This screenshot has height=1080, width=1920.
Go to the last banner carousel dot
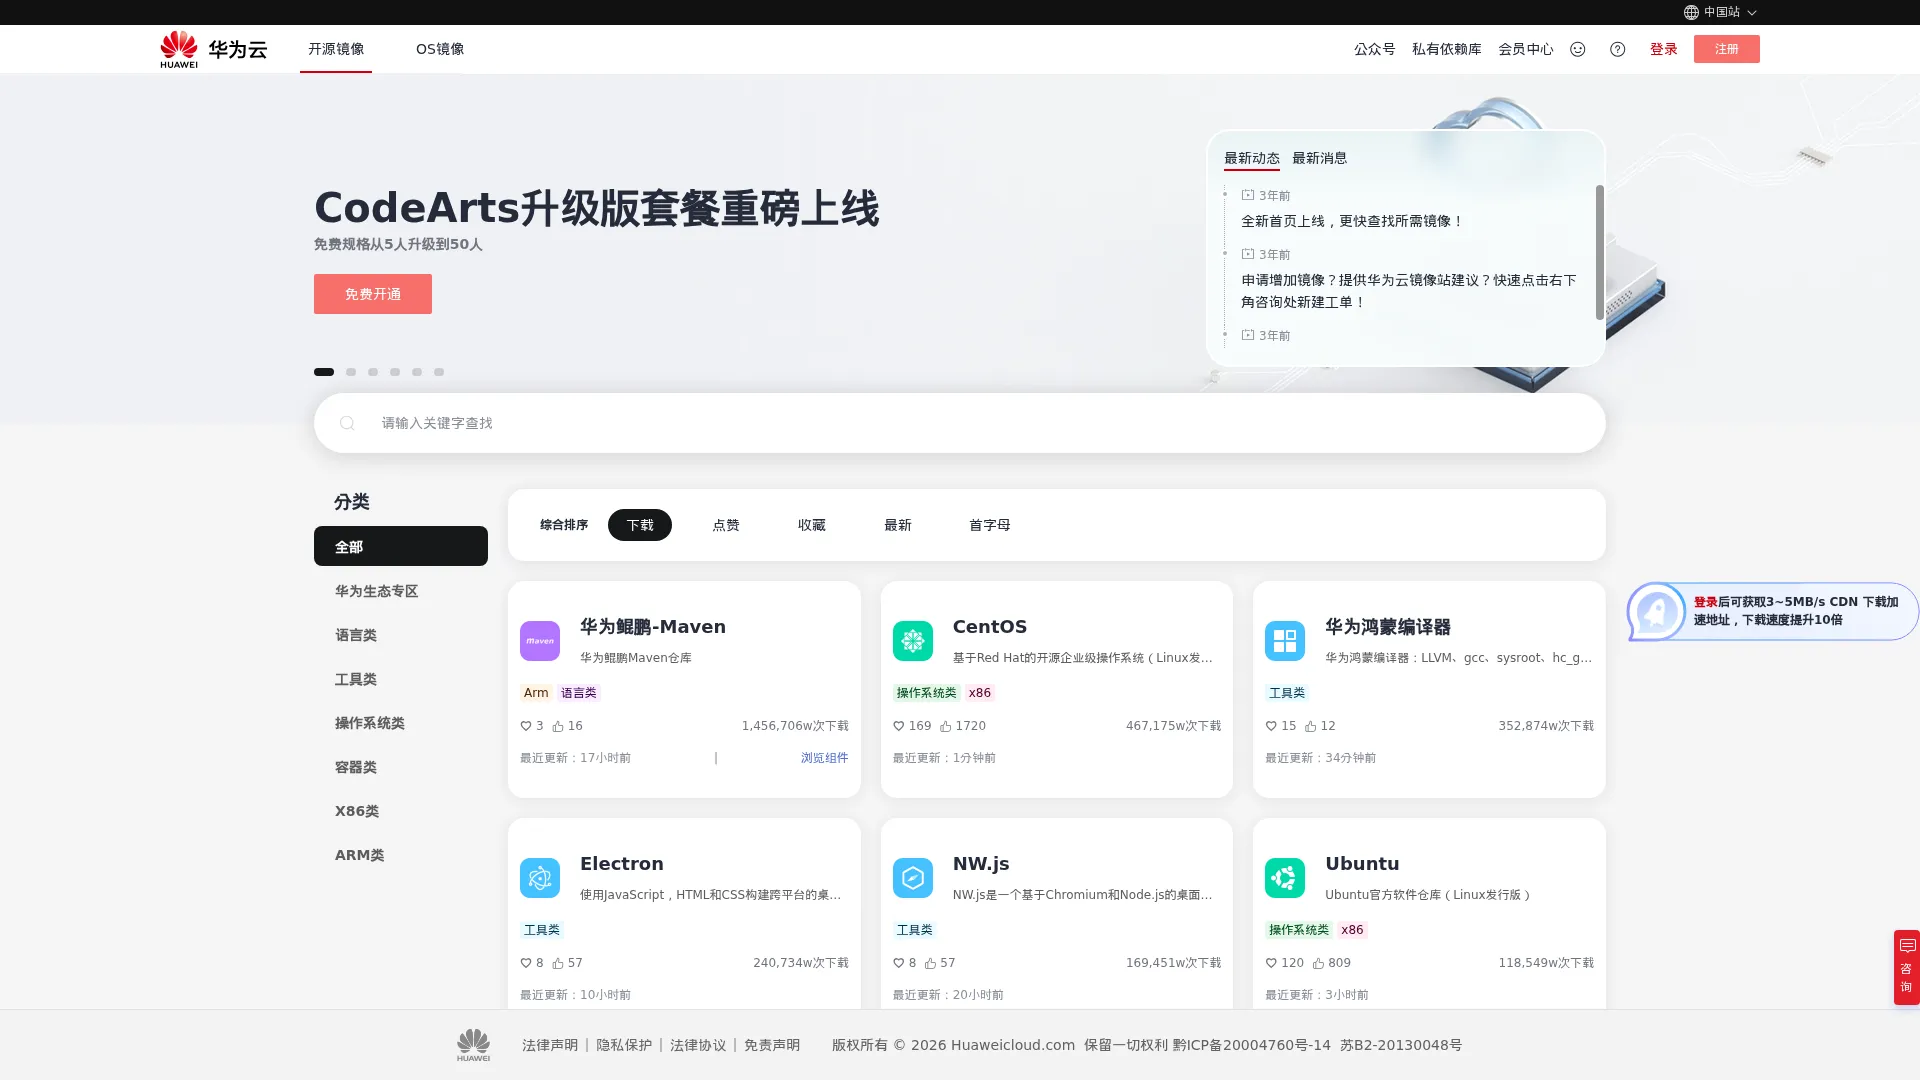[439, 372]
